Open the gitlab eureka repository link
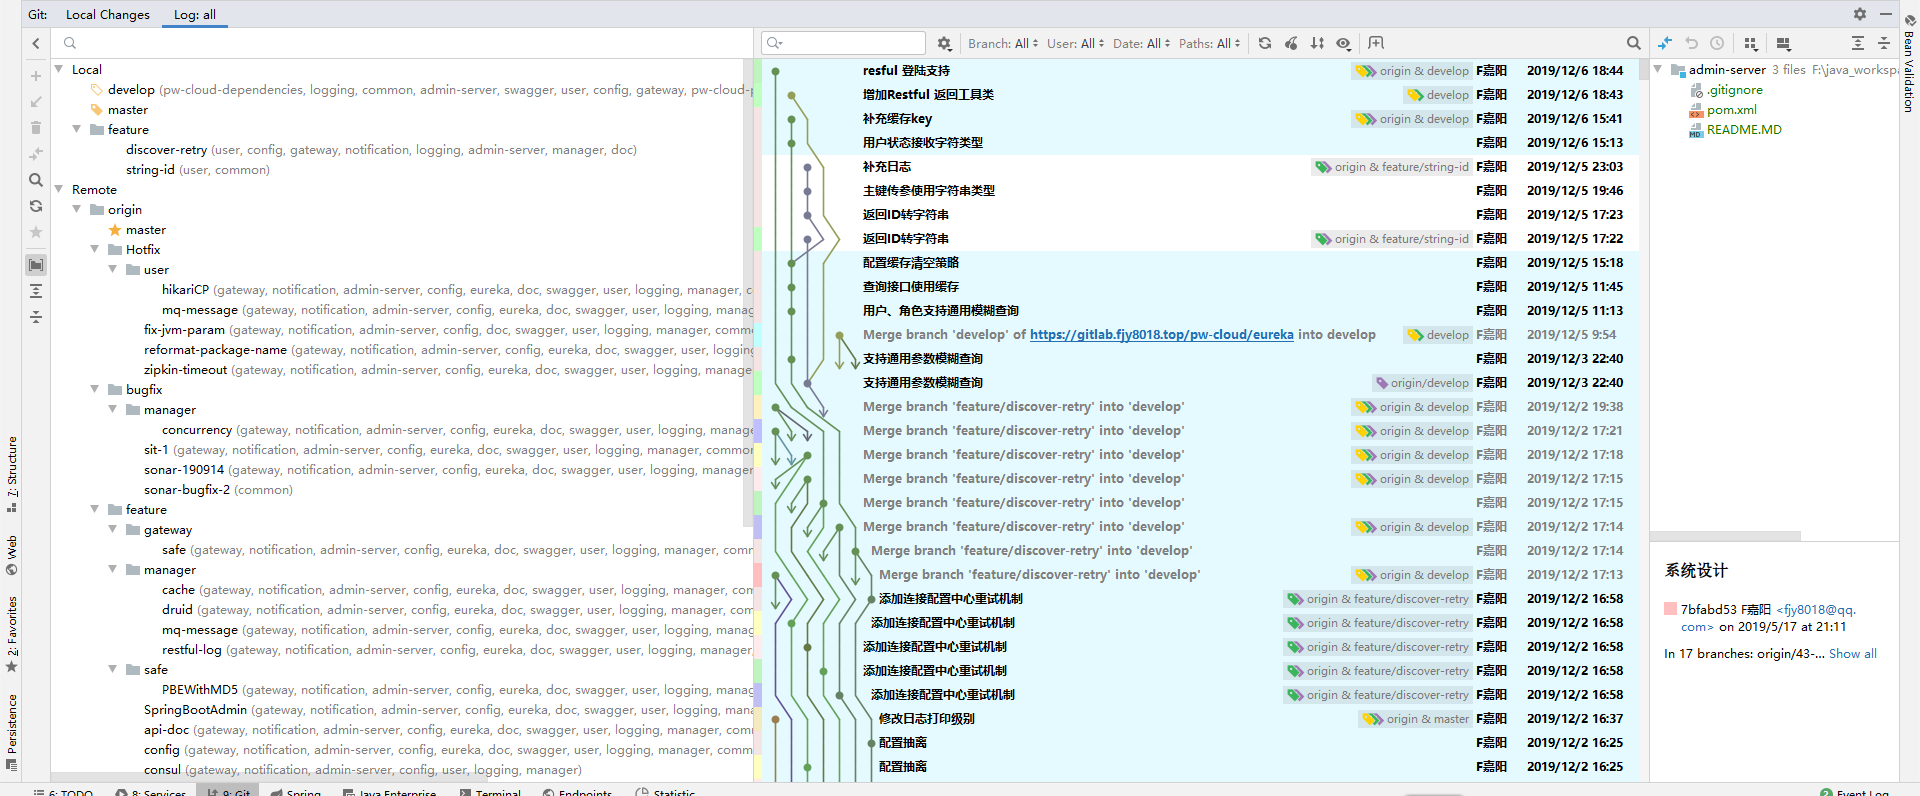This screenshot has width=1920, height=796. [1161, 335]
